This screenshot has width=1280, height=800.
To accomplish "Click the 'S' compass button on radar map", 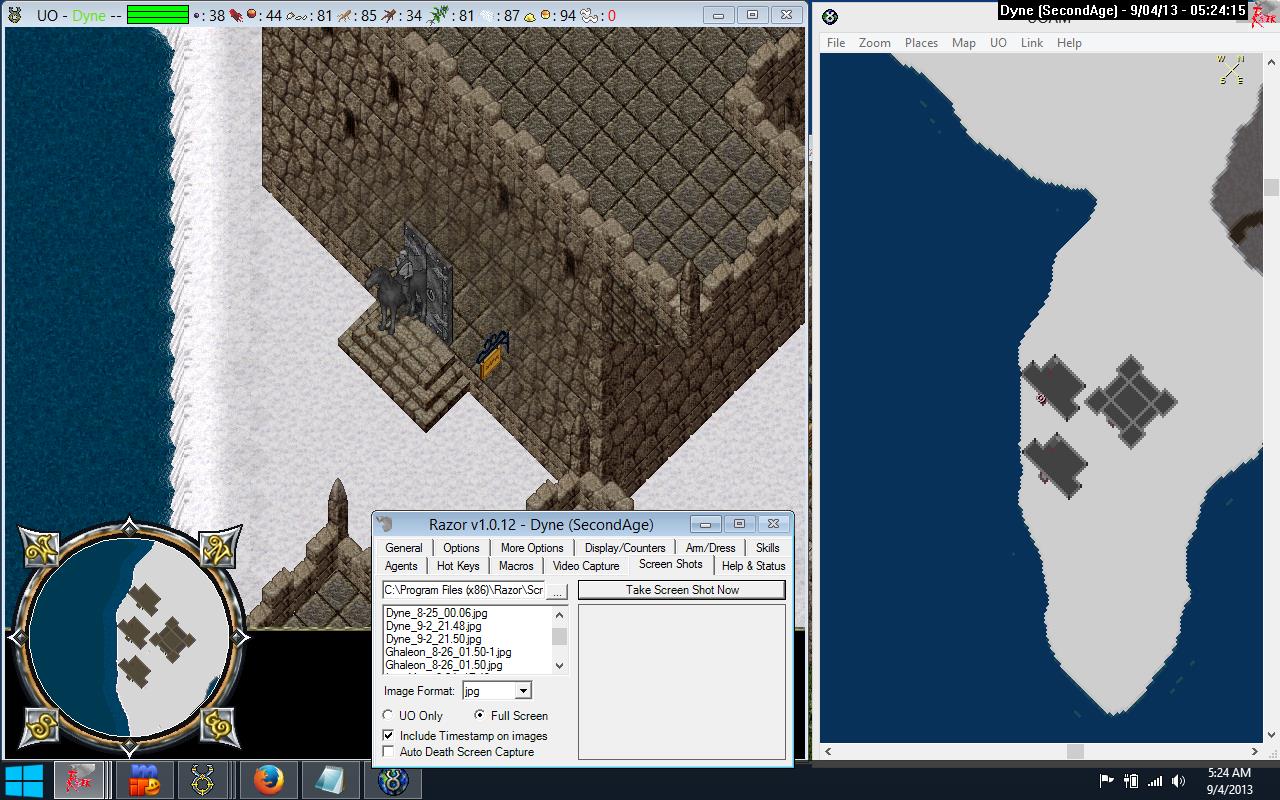I will tap(40, 726).
